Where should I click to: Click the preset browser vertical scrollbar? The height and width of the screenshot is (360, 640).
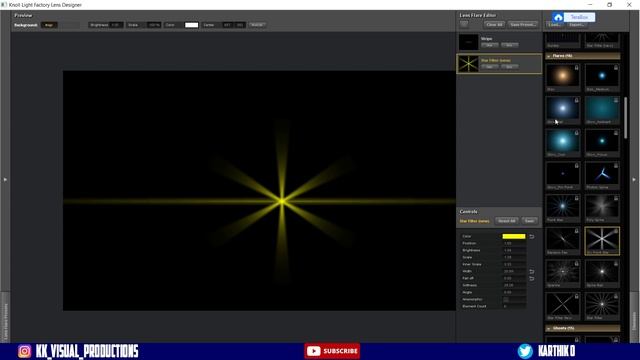tap(626, 118)
